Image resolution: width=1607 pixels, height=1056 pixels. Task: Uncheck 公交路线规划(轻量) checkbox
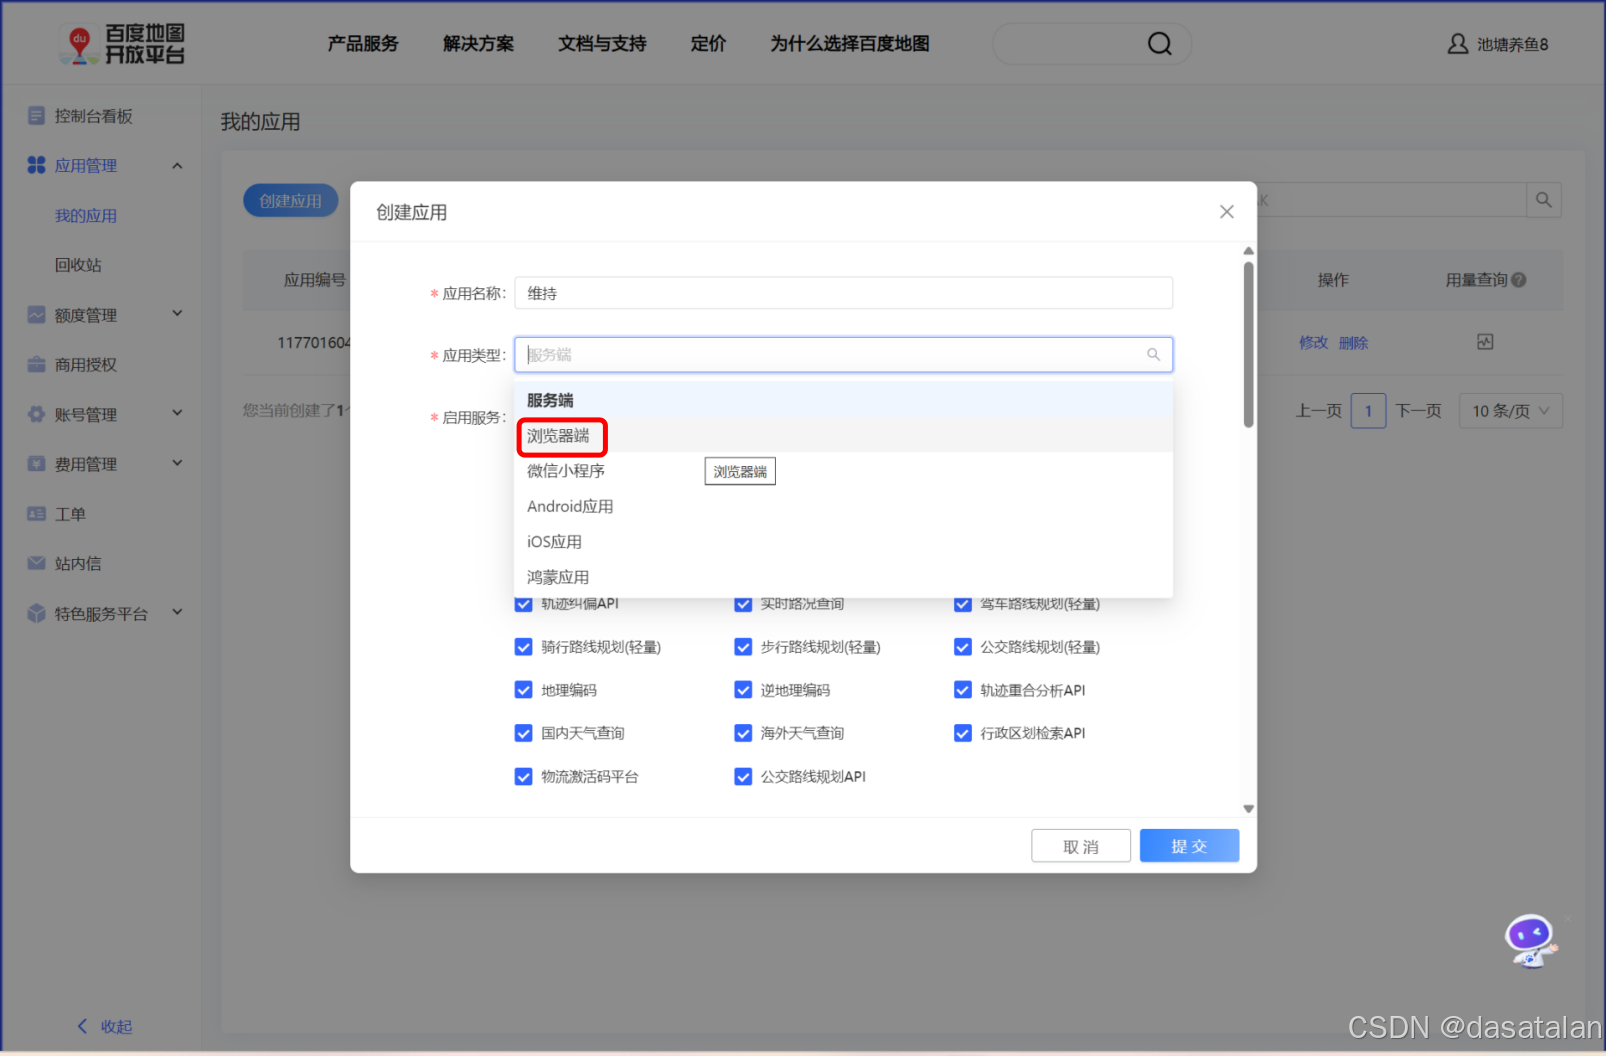[963, 647]
